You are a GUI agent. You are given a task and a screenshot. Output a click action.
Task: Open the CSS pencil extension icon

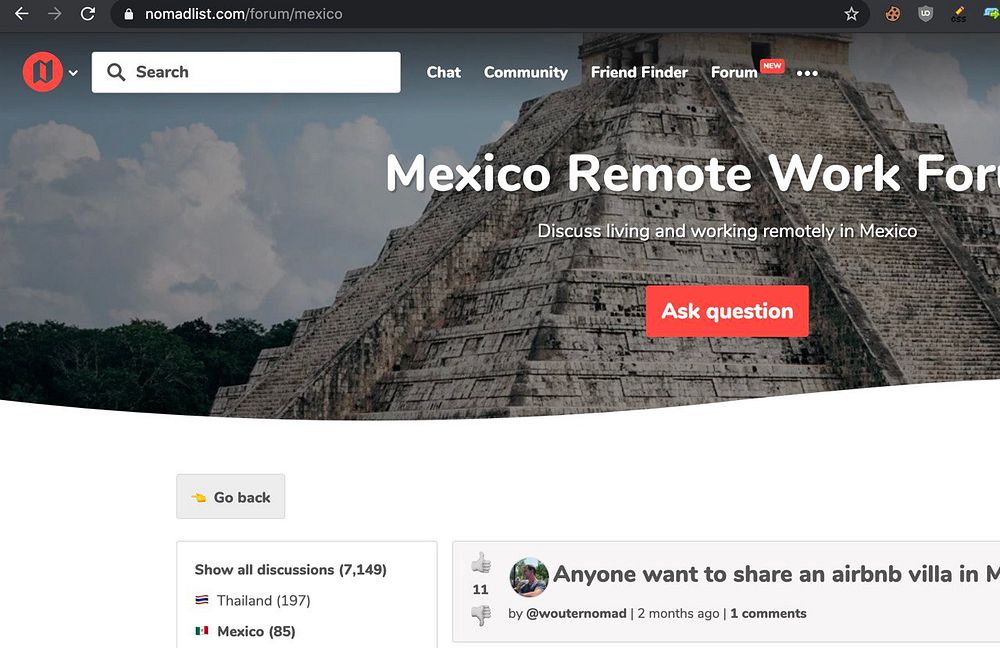[959, 13]
